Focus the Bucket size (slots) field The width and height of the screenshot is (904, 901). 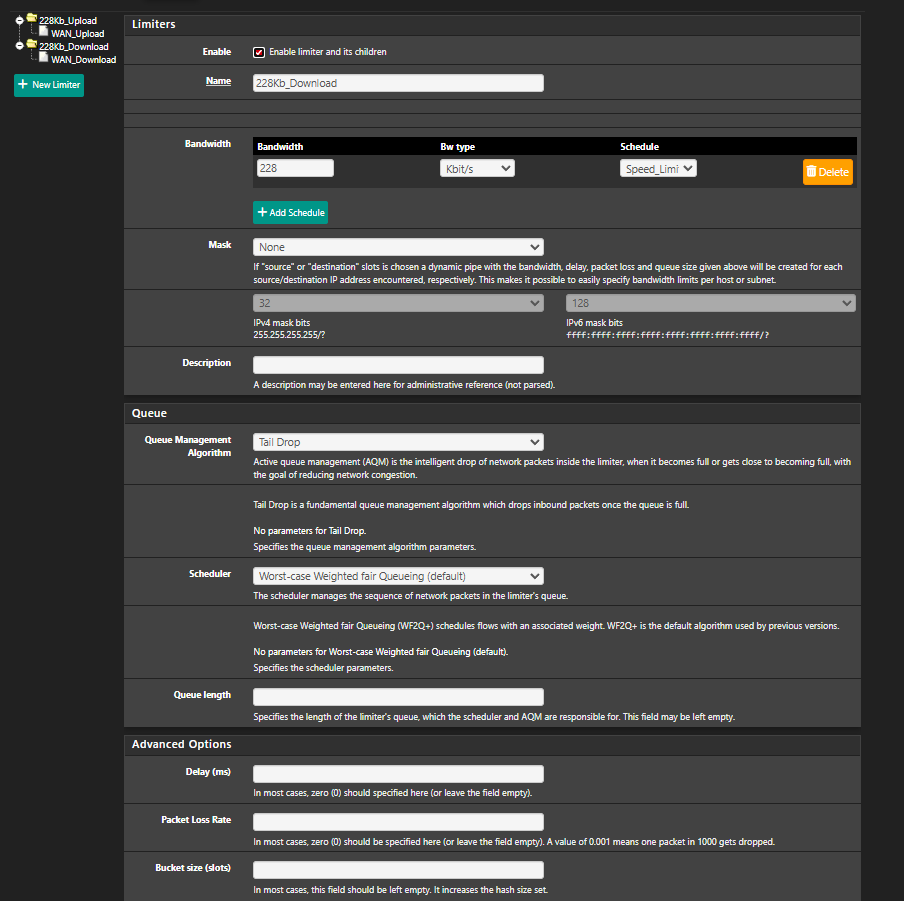pyautogui.click(x=398, y=870)
